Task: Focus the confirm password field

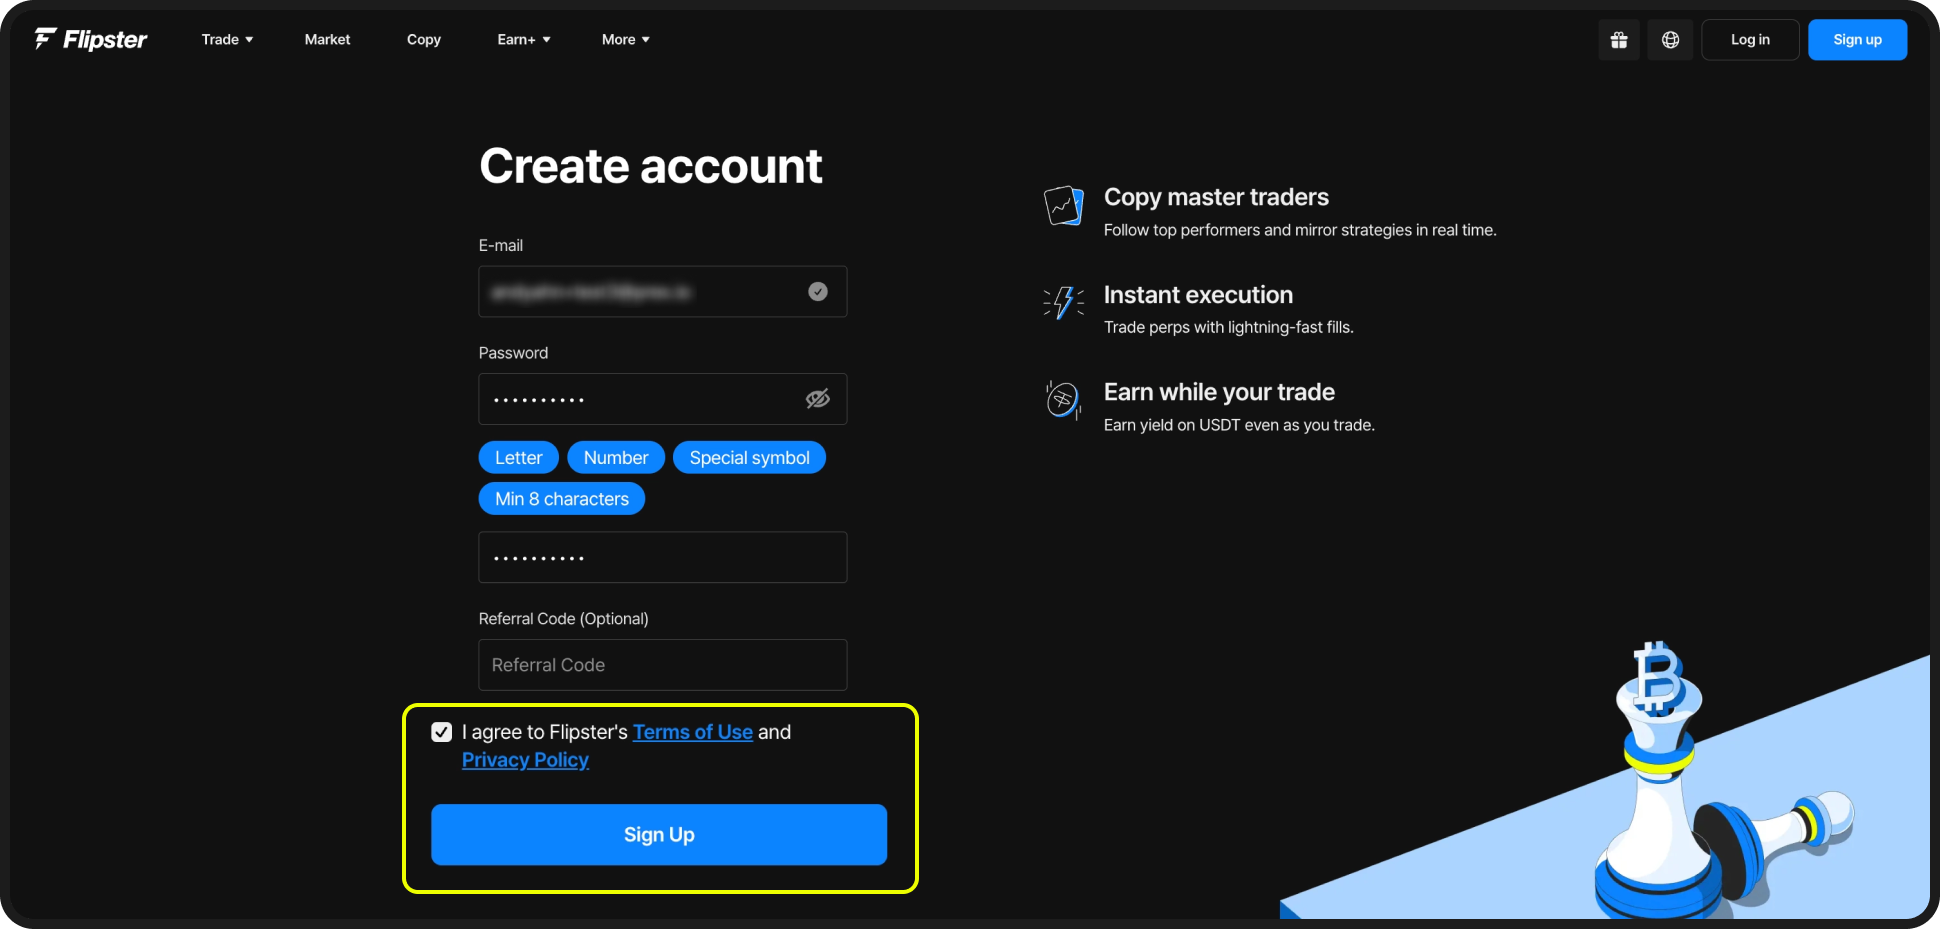Action: click(x=663, y=557)
